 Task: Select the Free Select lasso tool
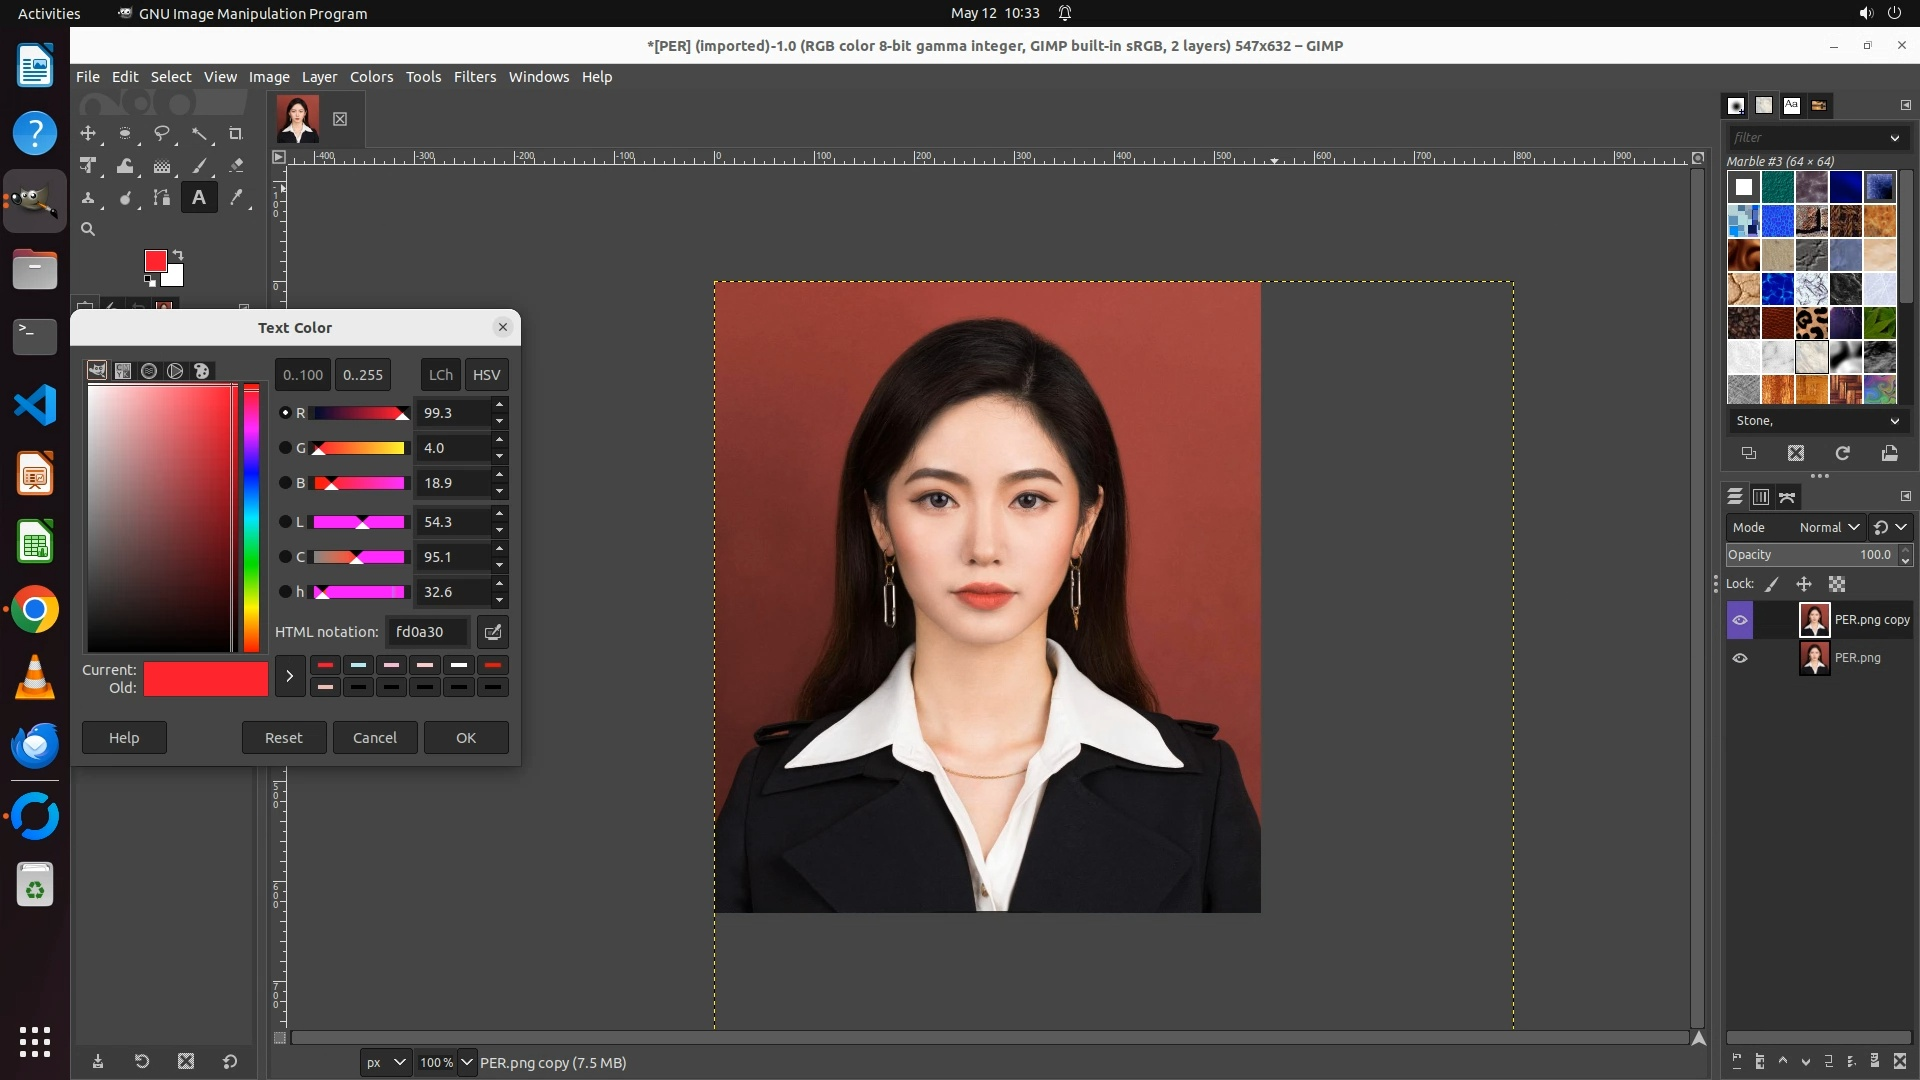click(x=161, y=133)
